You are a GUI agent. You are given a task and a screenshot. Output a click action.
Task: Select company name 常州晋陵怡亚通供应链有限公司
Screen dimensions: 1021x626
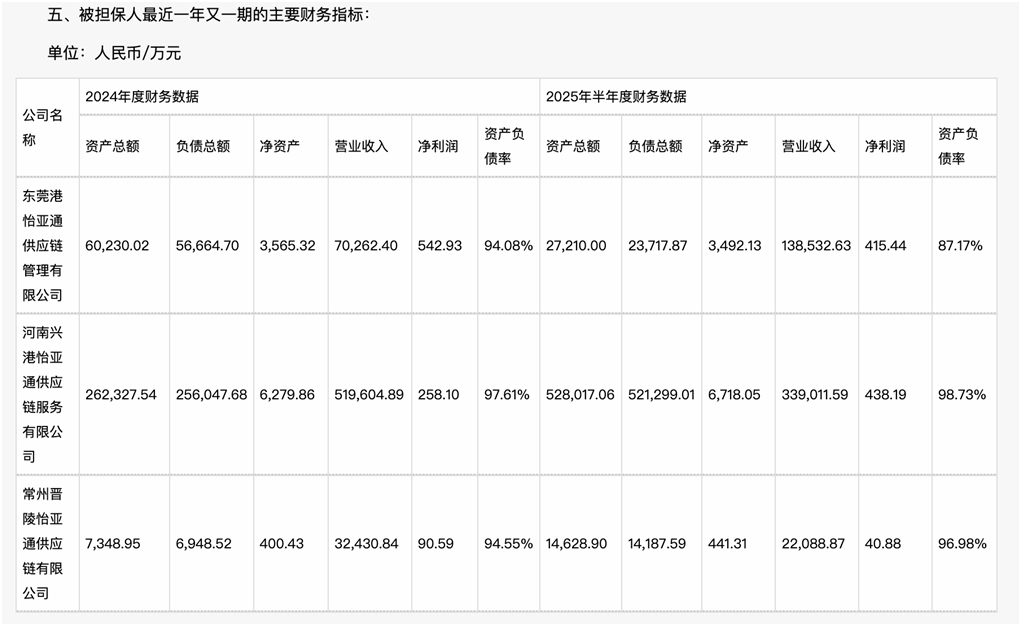click(43, 543)
